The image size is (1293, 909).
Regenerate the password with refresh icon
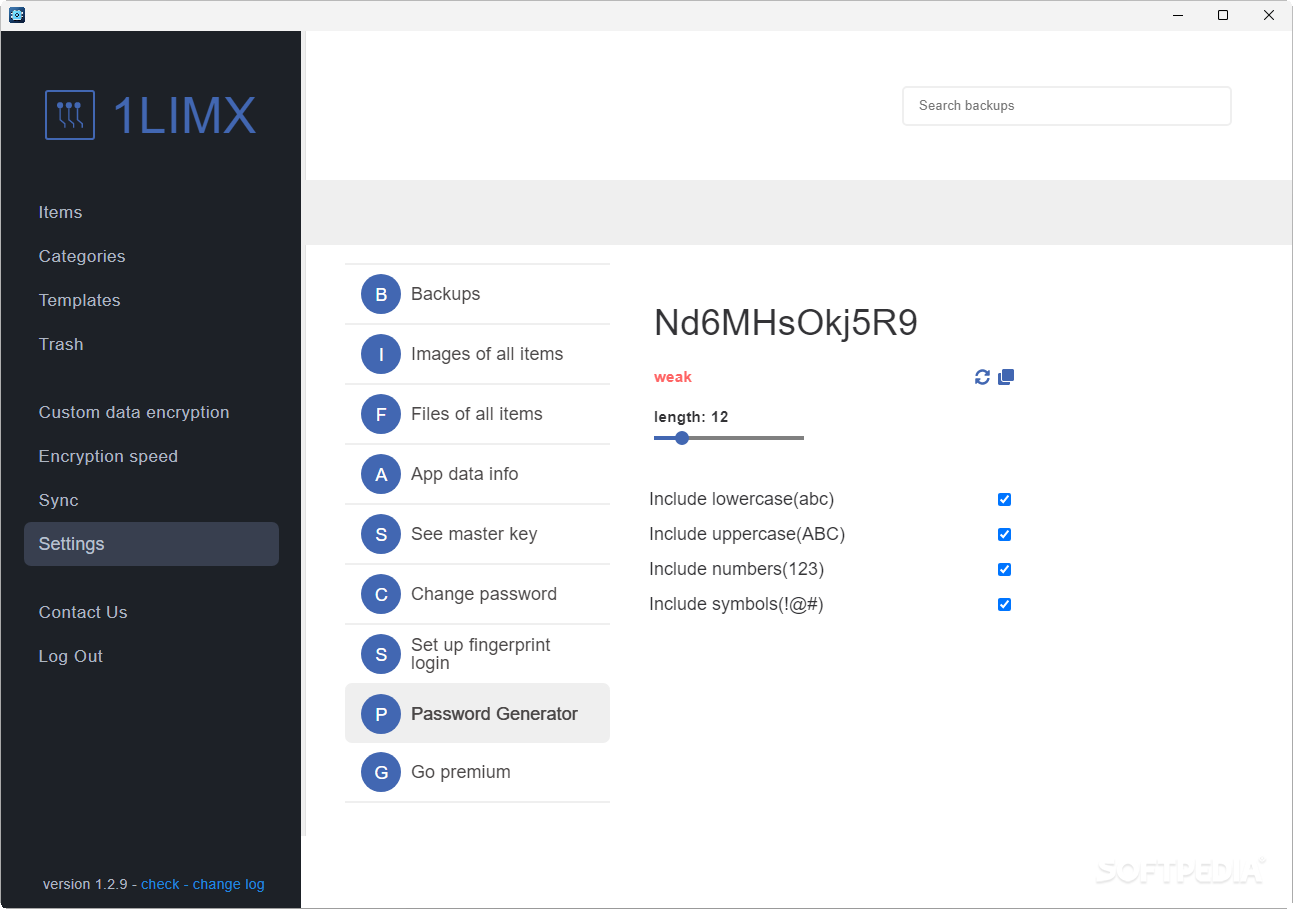point(982,377)
